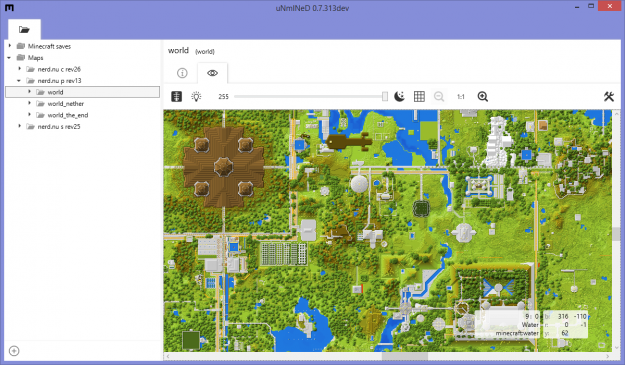Switch to the eye map view tab

[x=212, y=73]
